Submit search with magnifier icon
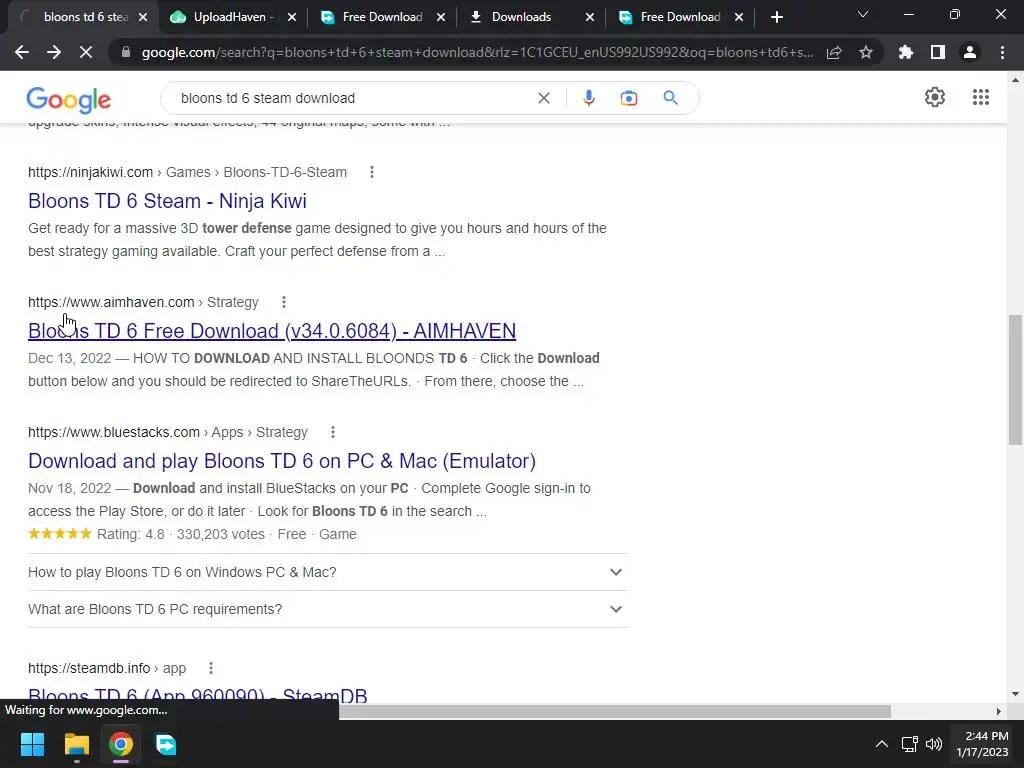 [x=670, y=98]
